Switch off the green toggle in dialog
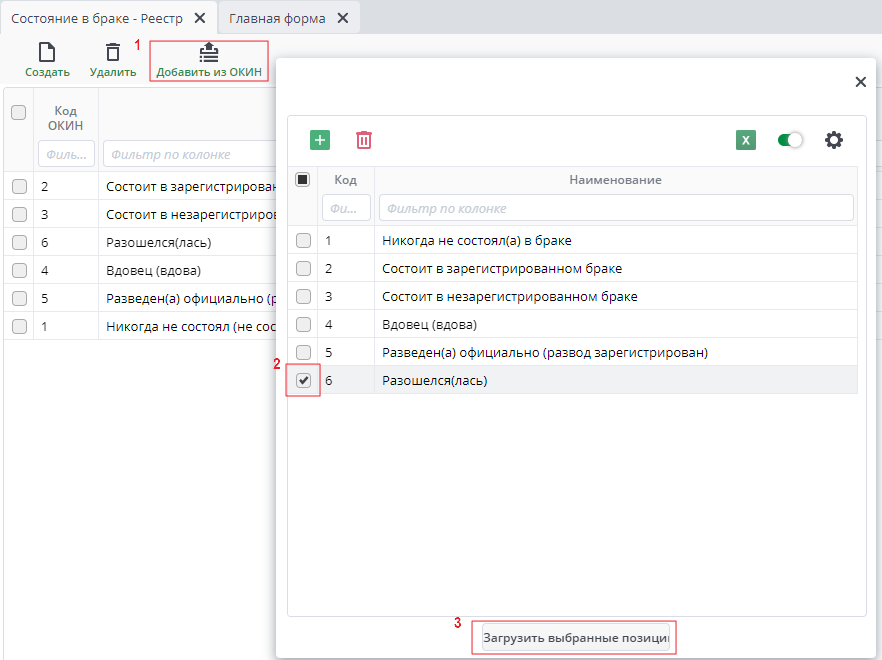The image size is (882, 660). 790,140
